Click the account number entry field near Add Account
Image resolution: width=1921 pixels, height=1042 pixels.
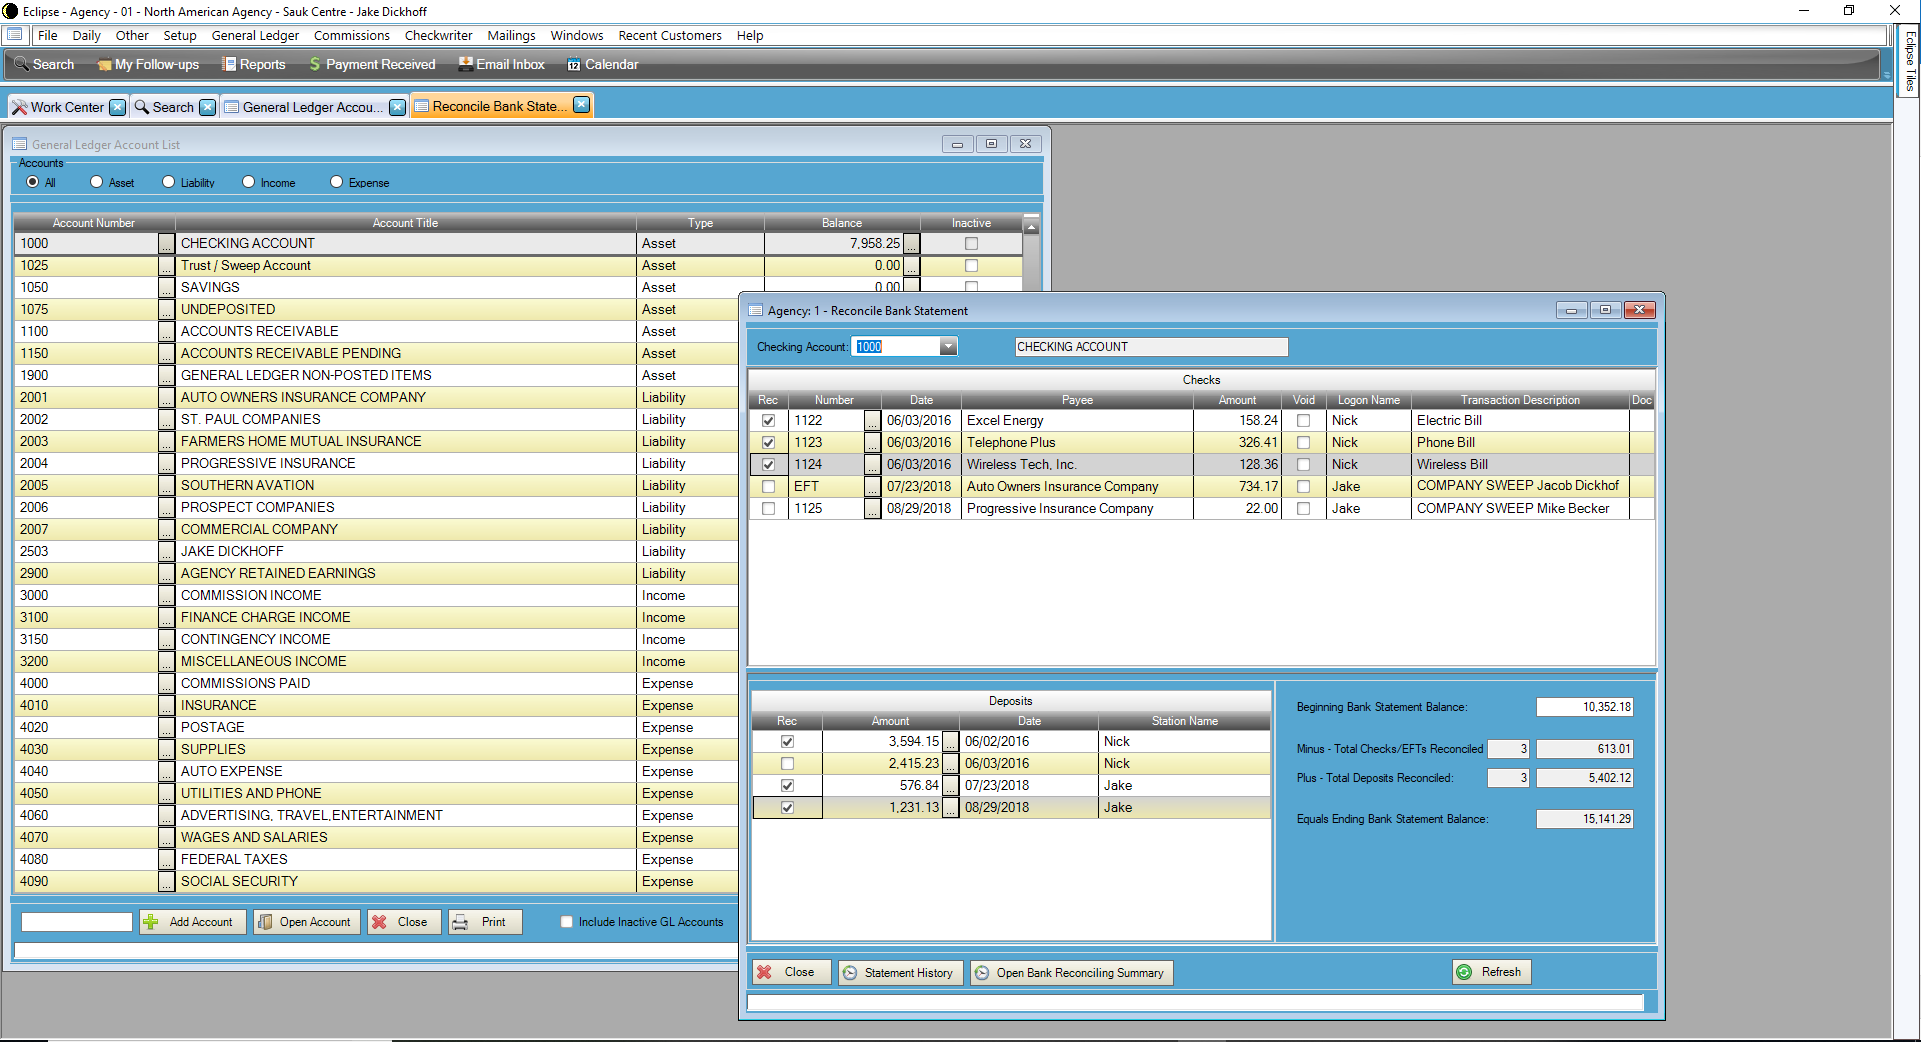[77, 922]
